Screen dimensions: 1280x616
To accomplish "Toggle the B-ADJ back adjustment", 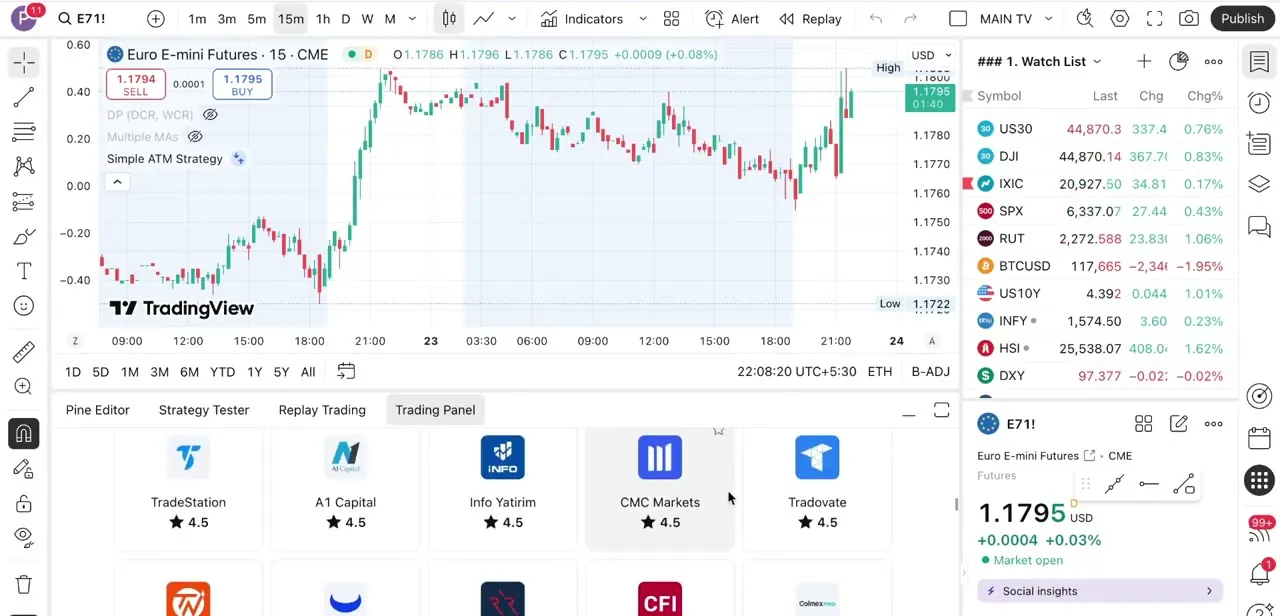I will (x=930, y=372).
